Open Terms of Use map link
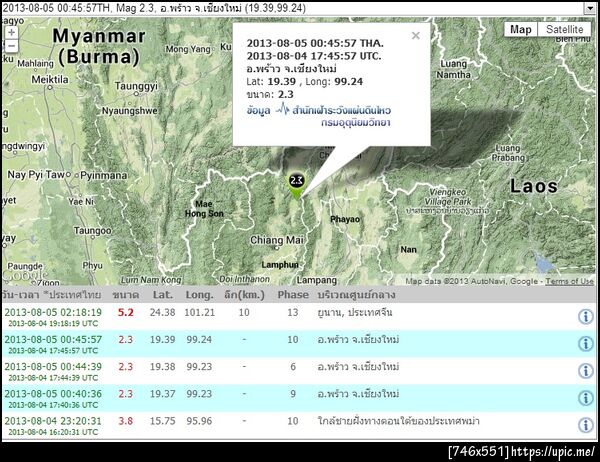Screen dimensions: 600x462 [569, 281]
